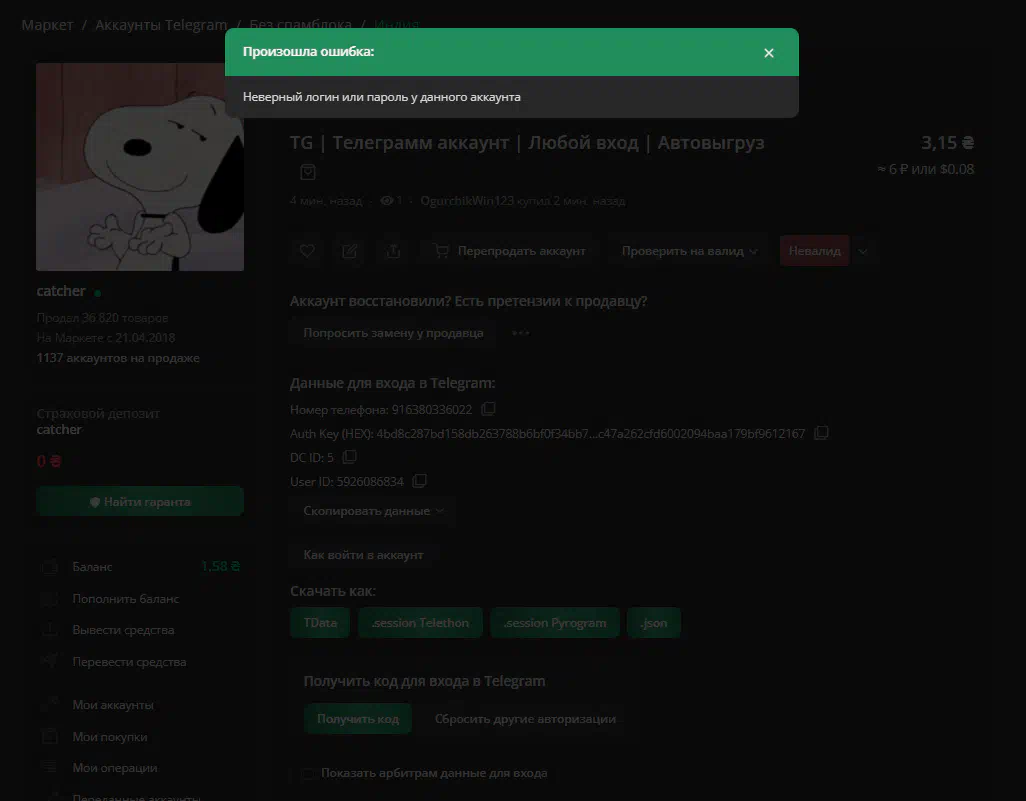Open 'Пополнить баланс' sidebar item
Image resolution: width=1026 pixels, height=801 pixels.
click(x=126, y=599)
